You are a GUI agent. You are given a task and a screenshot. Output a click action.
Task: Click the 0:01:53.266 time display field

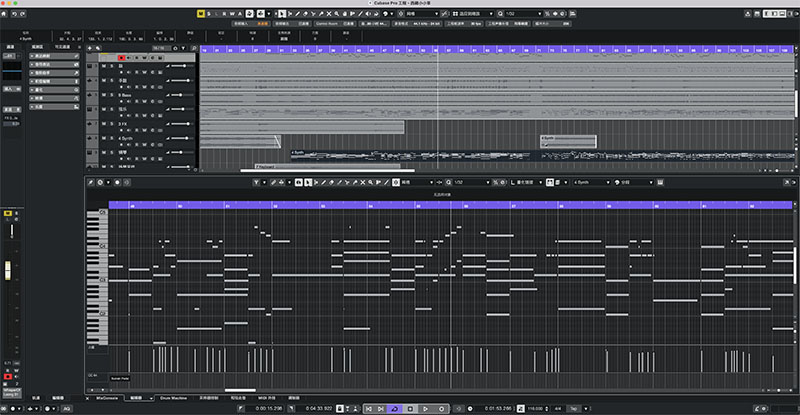(498, 409)
